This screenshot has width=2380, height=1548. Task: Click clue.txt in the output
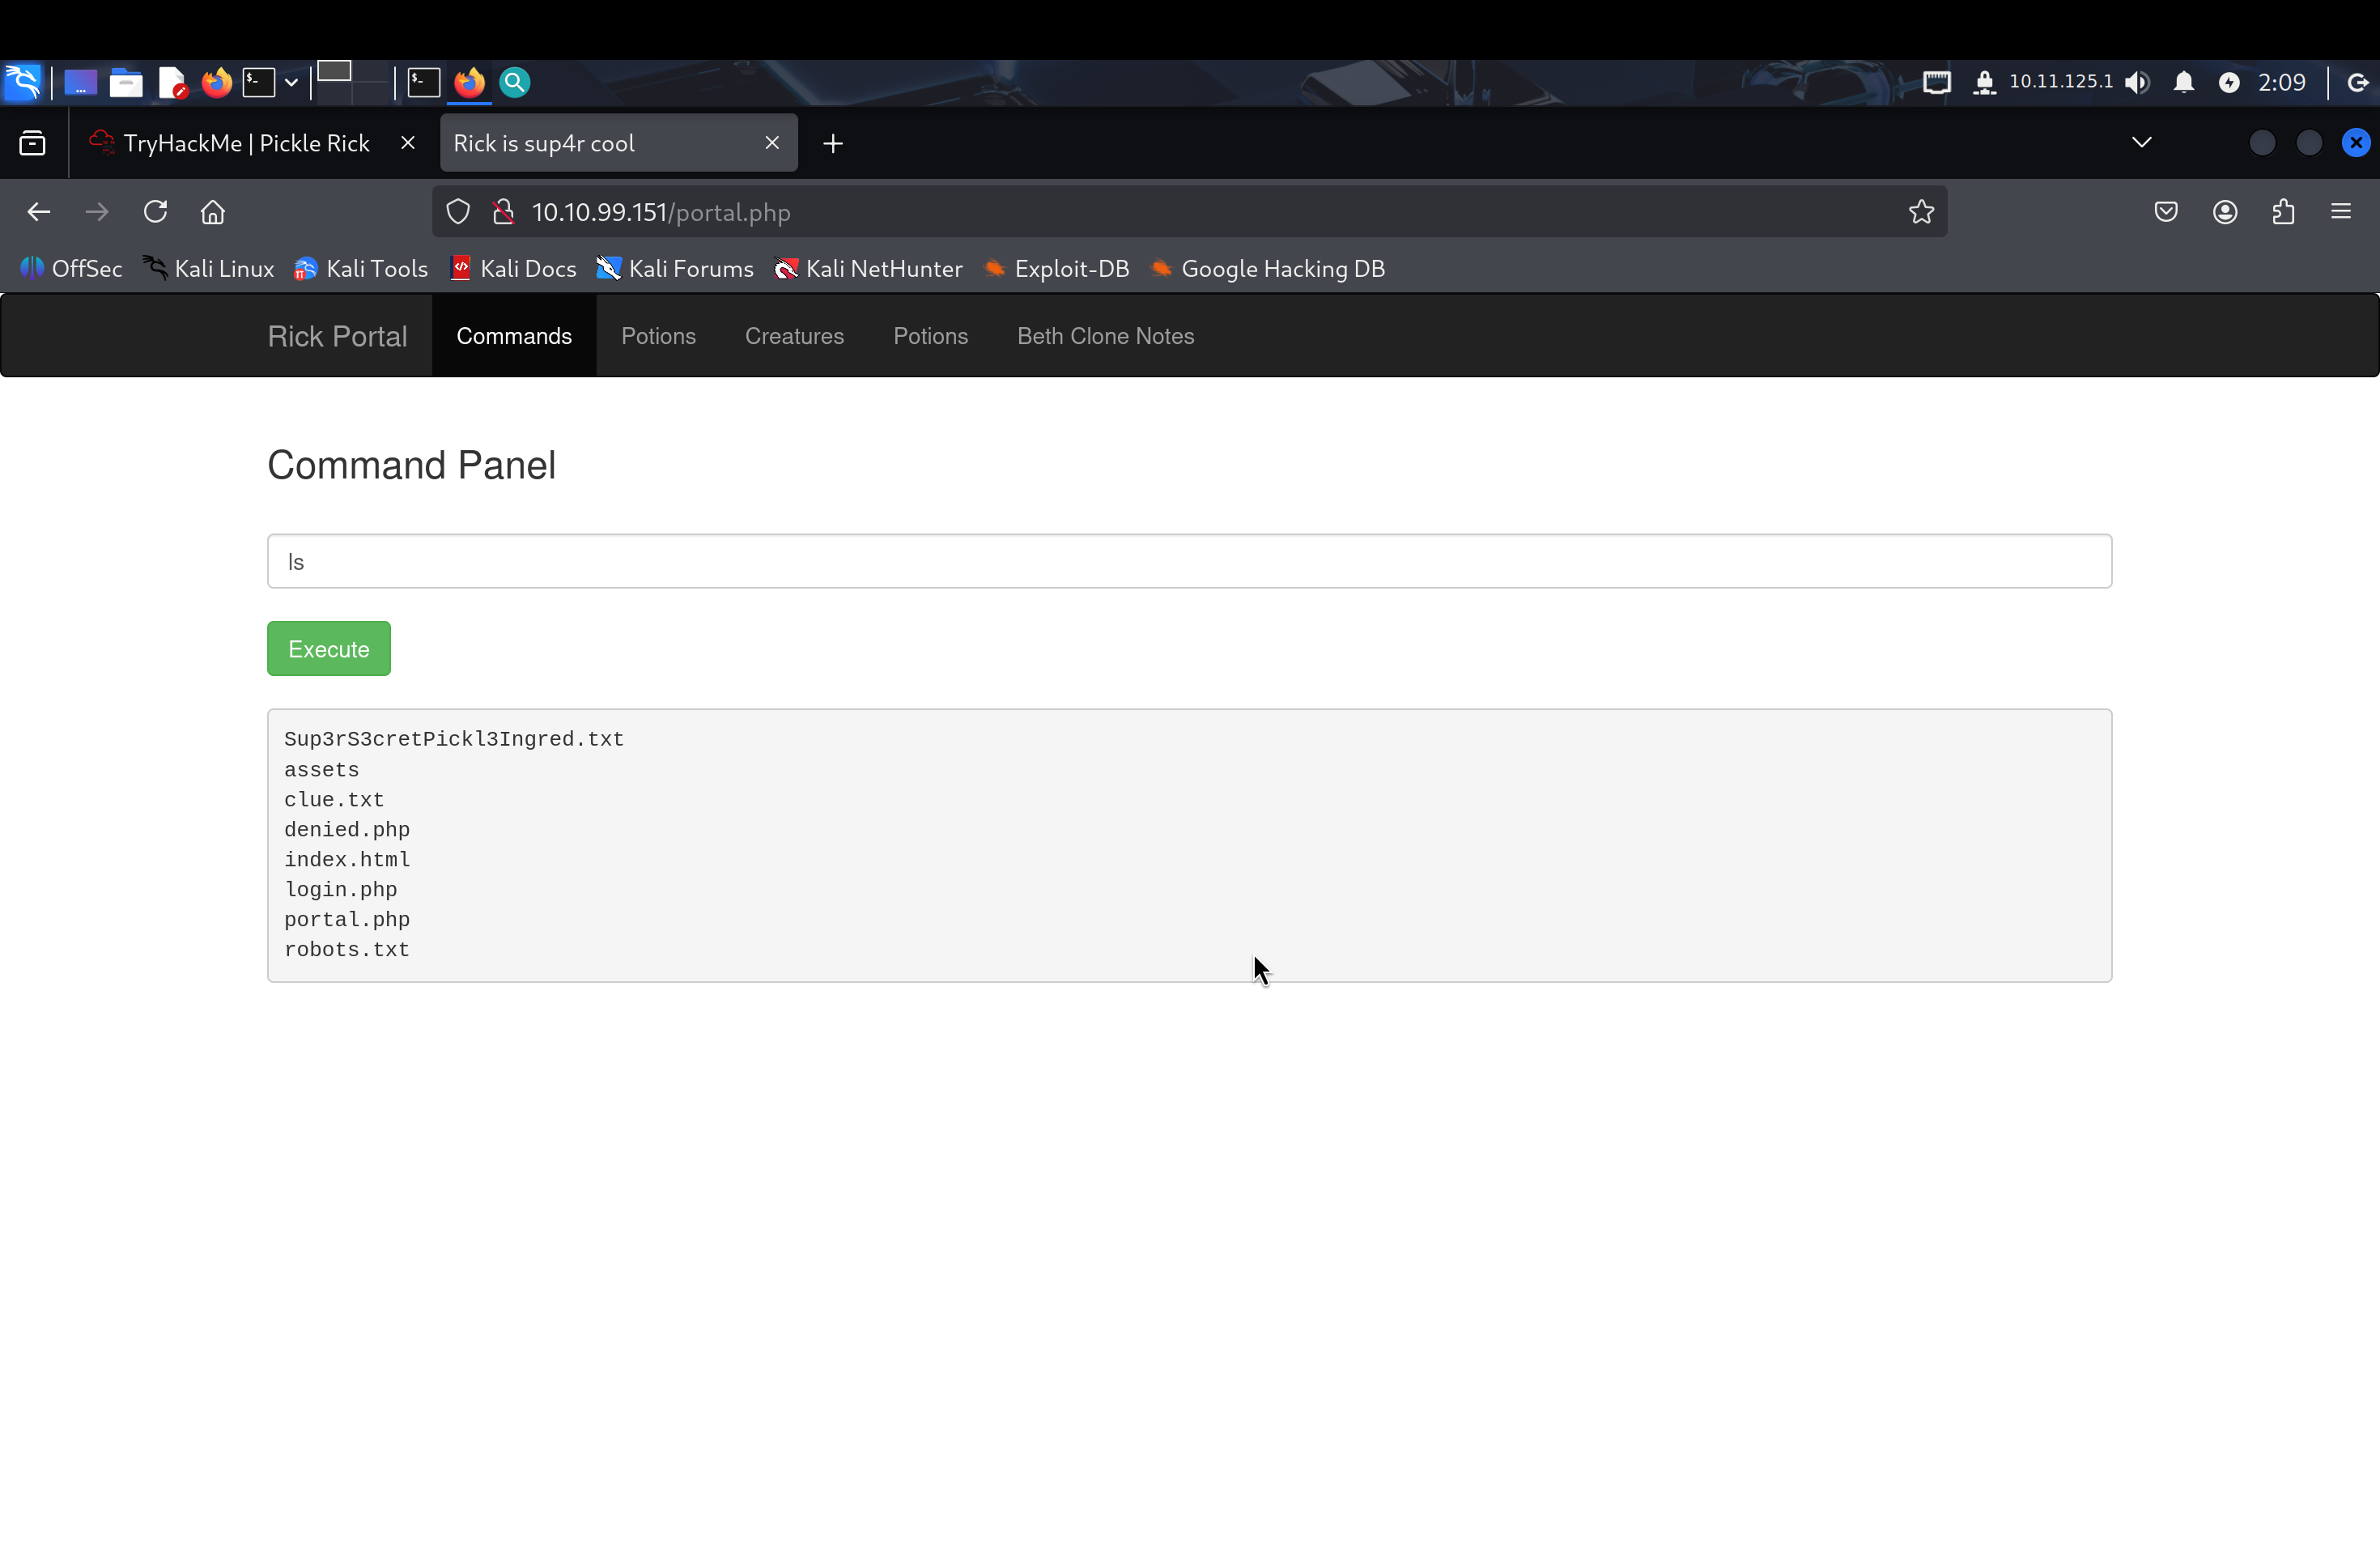pos(334,800)
